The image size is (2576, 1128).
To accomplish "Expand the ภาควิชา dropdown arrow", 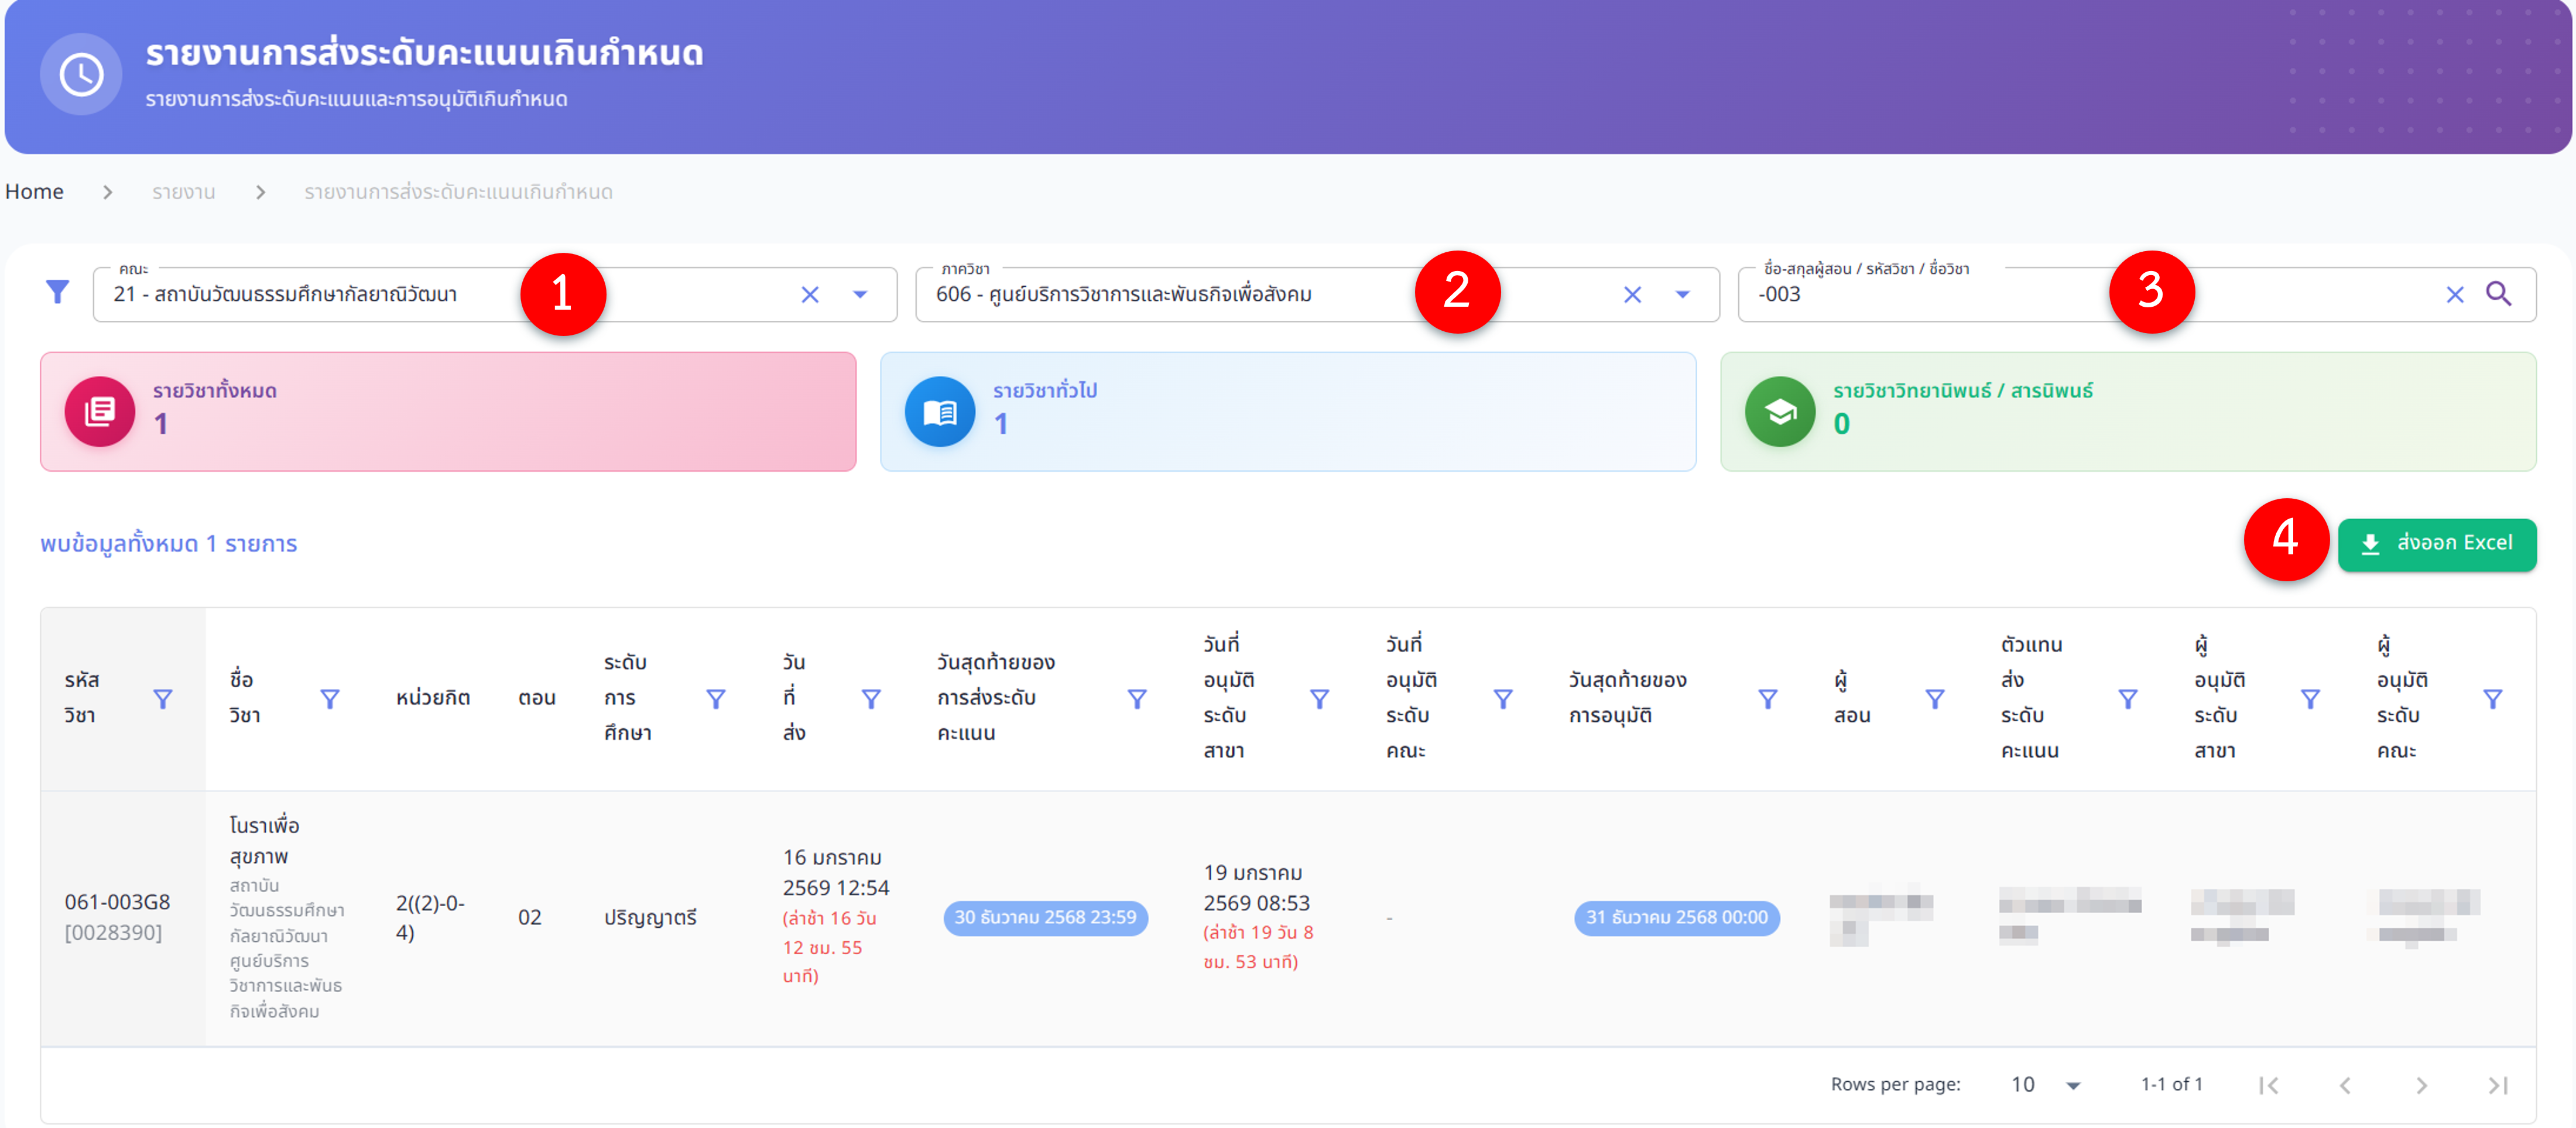I will (x=1682, y=295).
